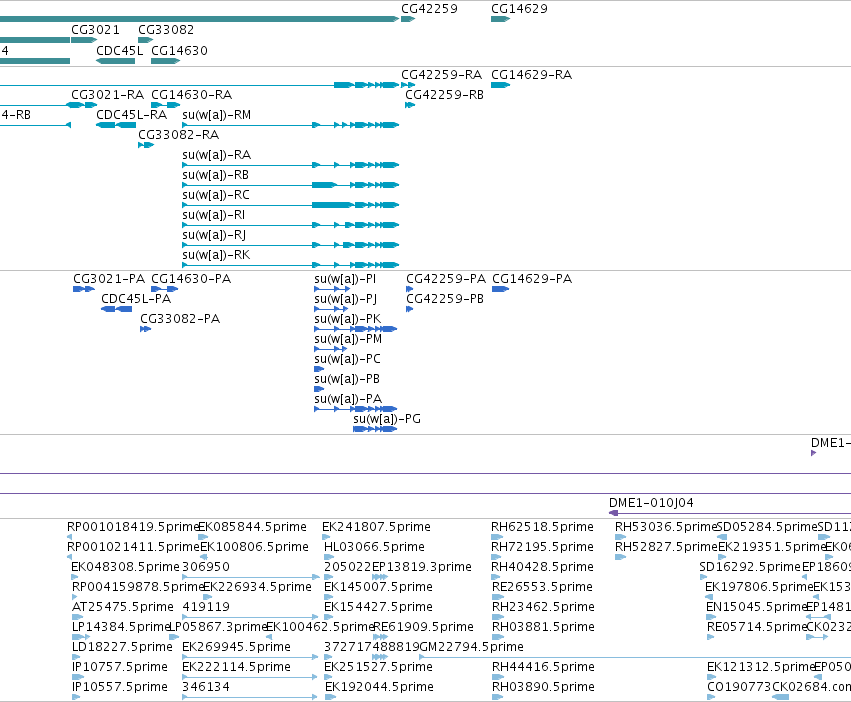Select the CG14630 gene label
The height and width of the screenshot is (702, 851).
[180, 50]
